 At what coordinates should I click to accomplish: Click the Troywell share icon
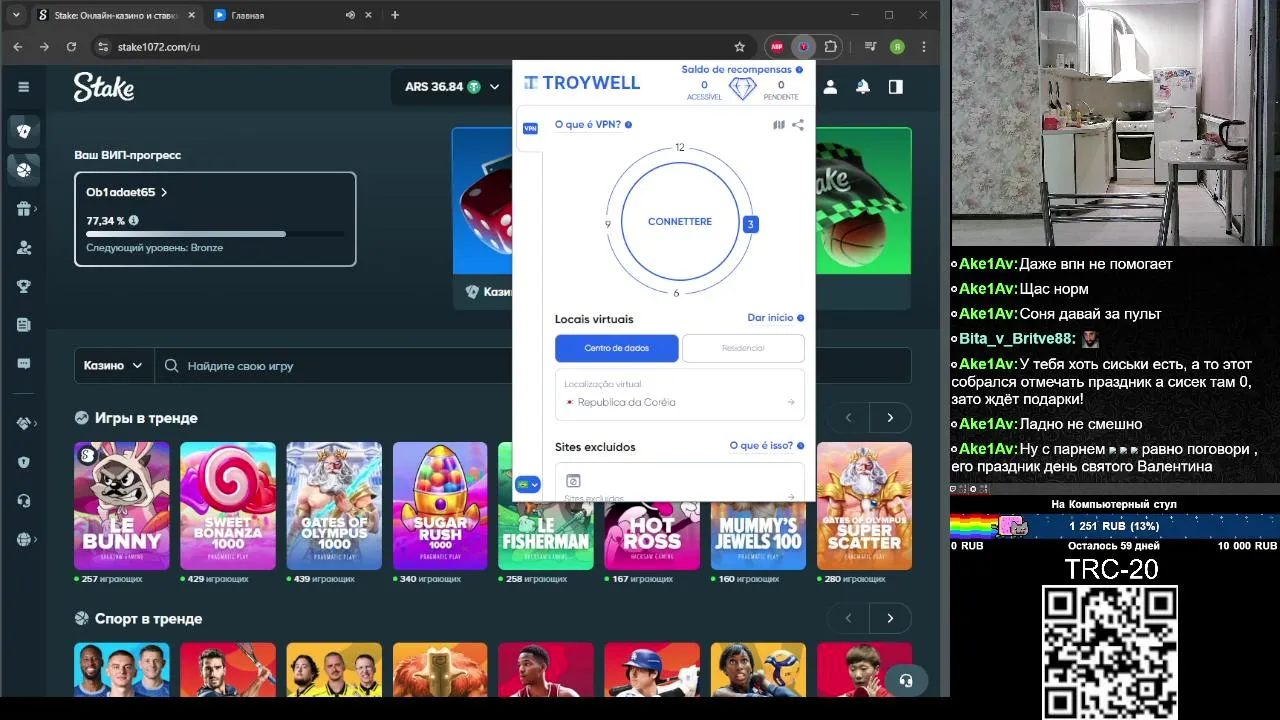(798, 125)
